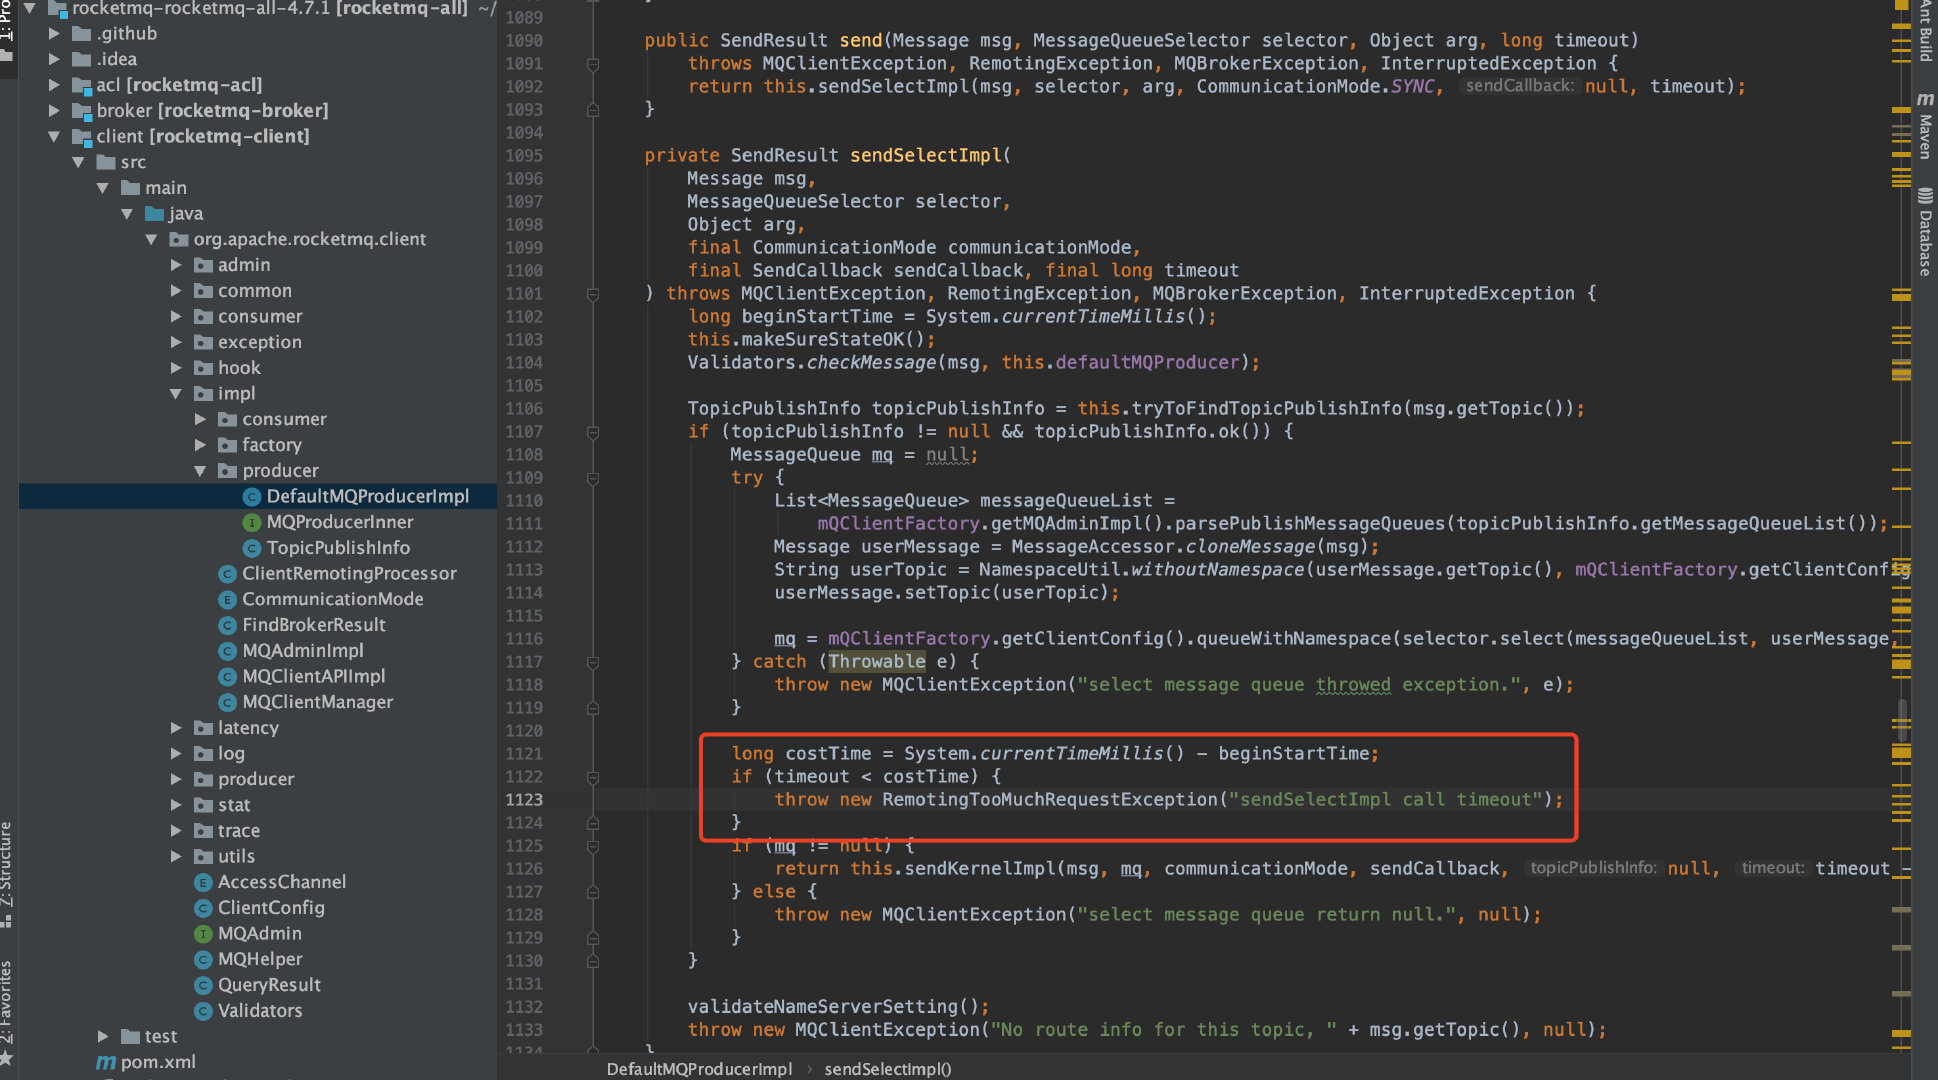The image size is (1938, 1080).
Task: Click the class icon beside QueryResult
Action: point(203,985)
